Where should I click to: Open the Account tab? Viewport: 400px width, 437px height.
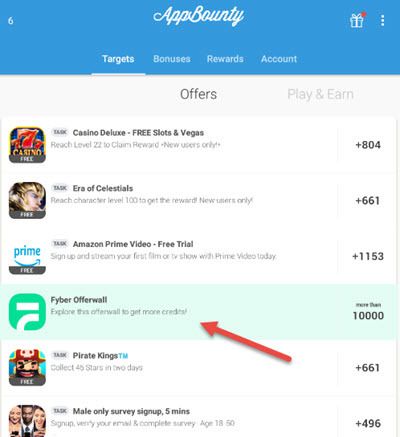[x=279, y=59]
